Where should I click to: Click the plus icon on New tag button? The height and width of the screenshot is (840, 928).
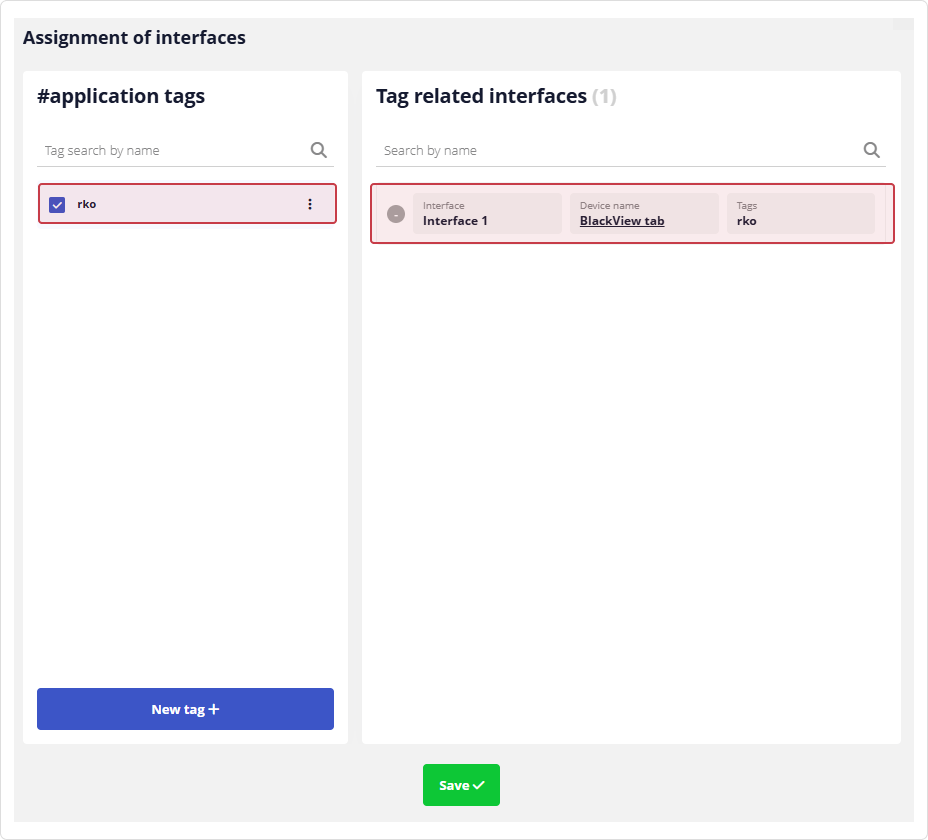pyautogui.click(x=214, y=709)
